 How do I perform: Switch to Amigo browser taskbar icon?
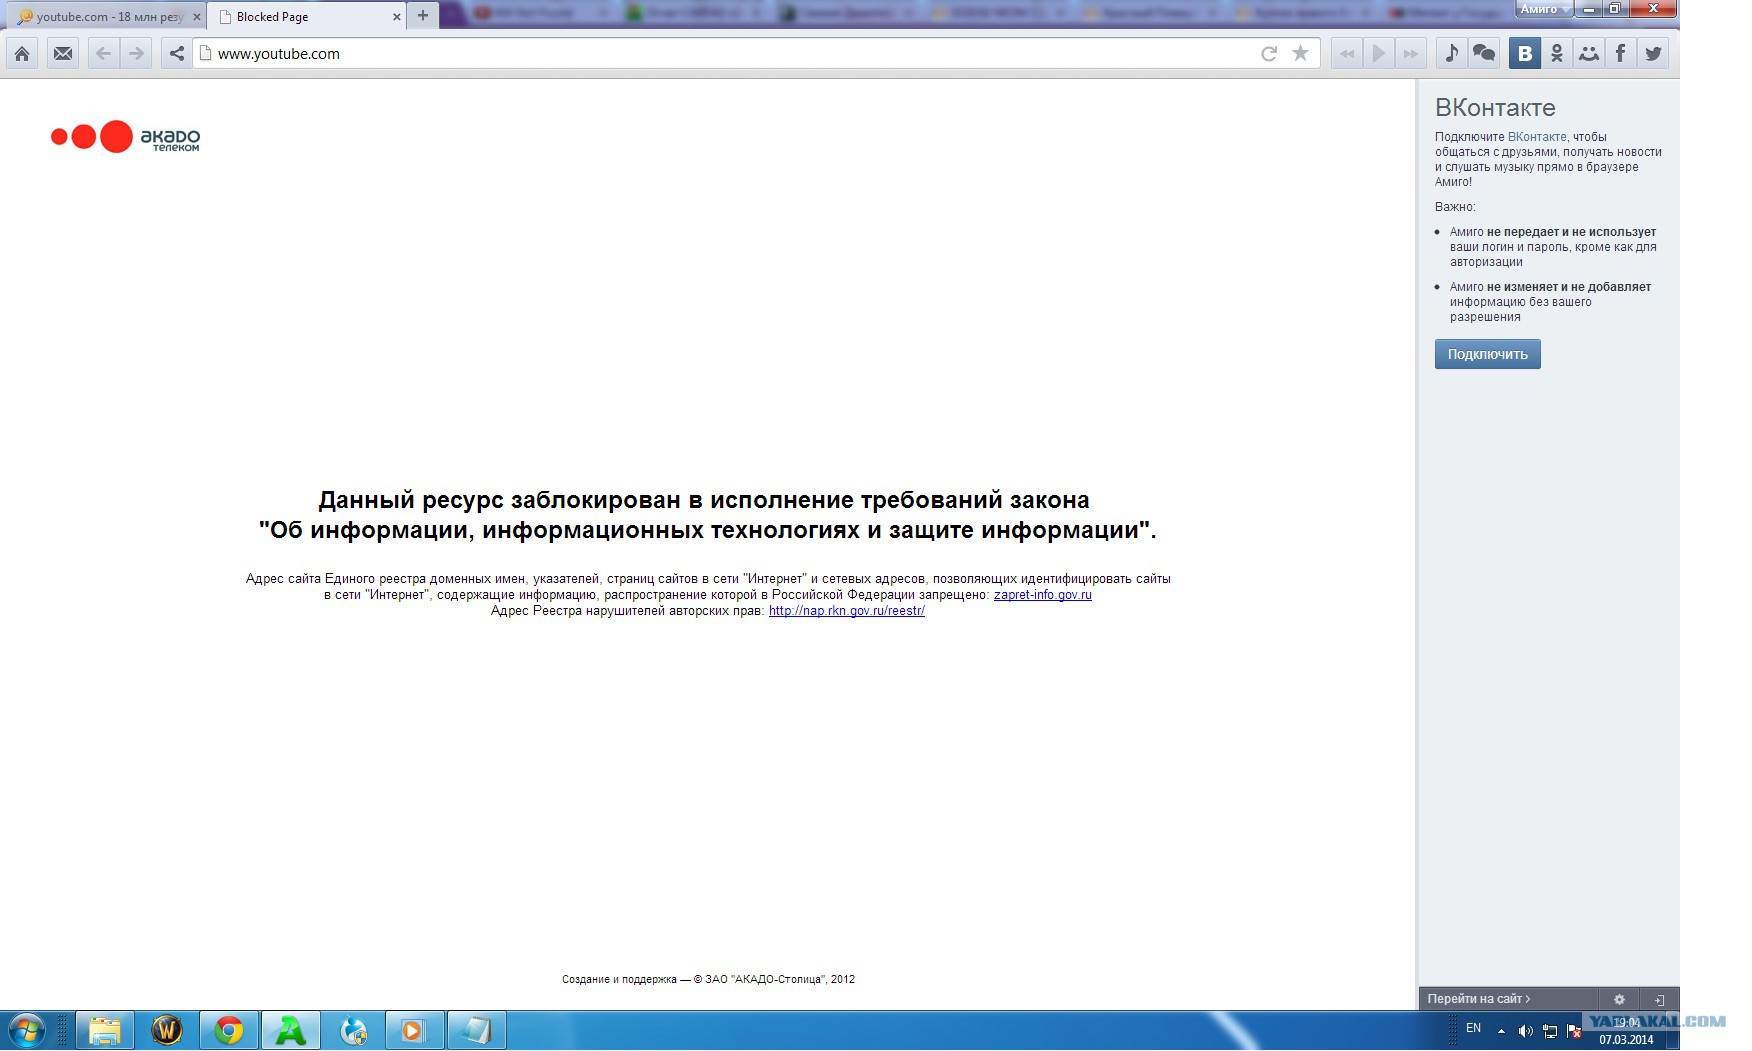point(291,1030)
